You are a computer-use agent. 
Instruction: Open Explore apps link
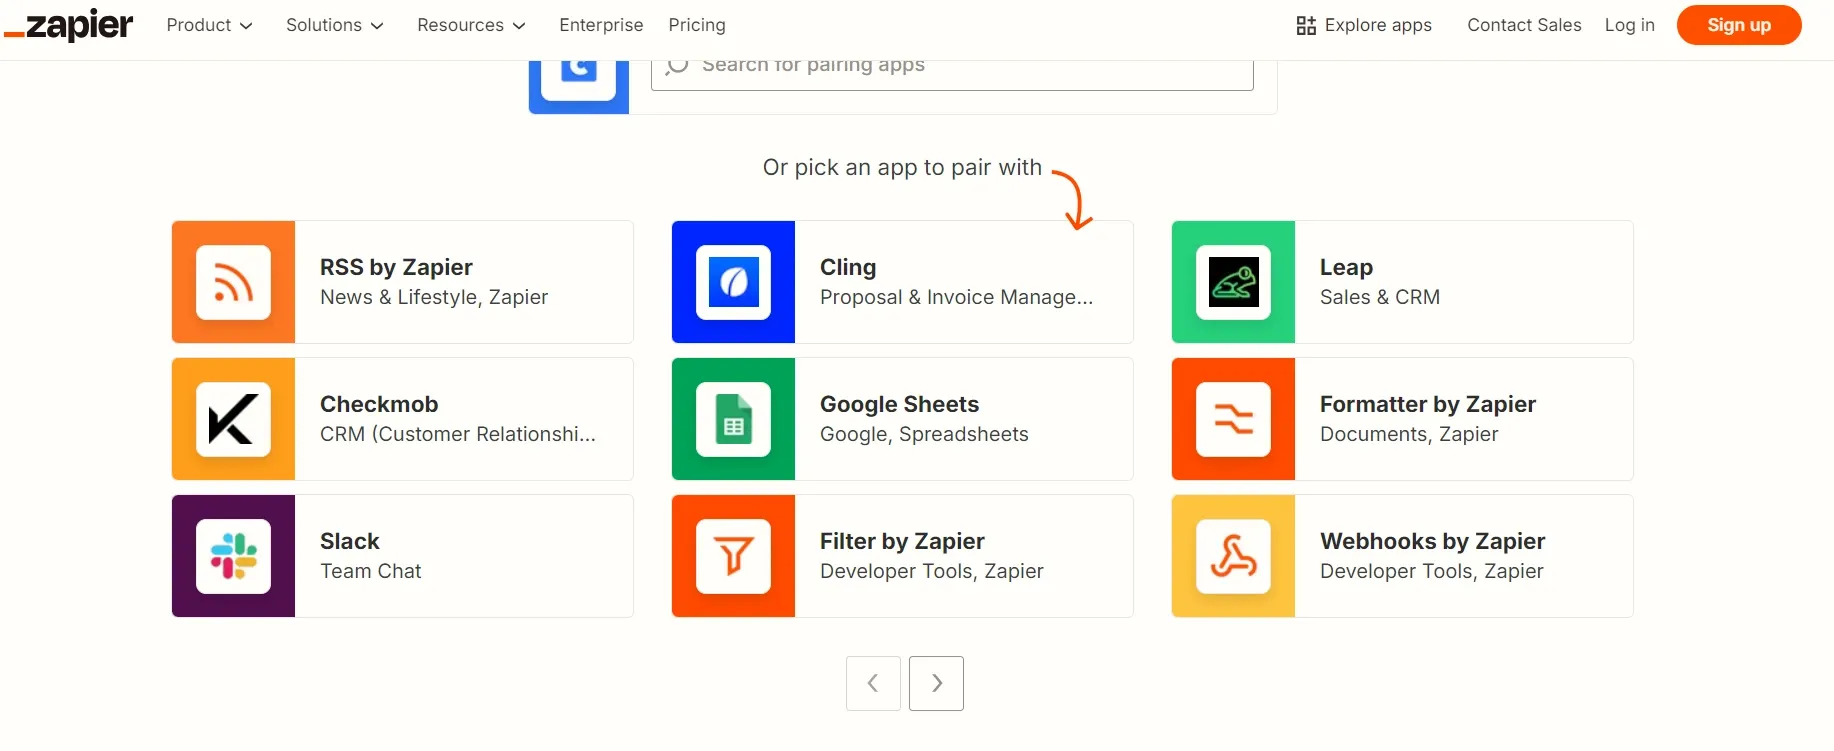[1364, 25]
